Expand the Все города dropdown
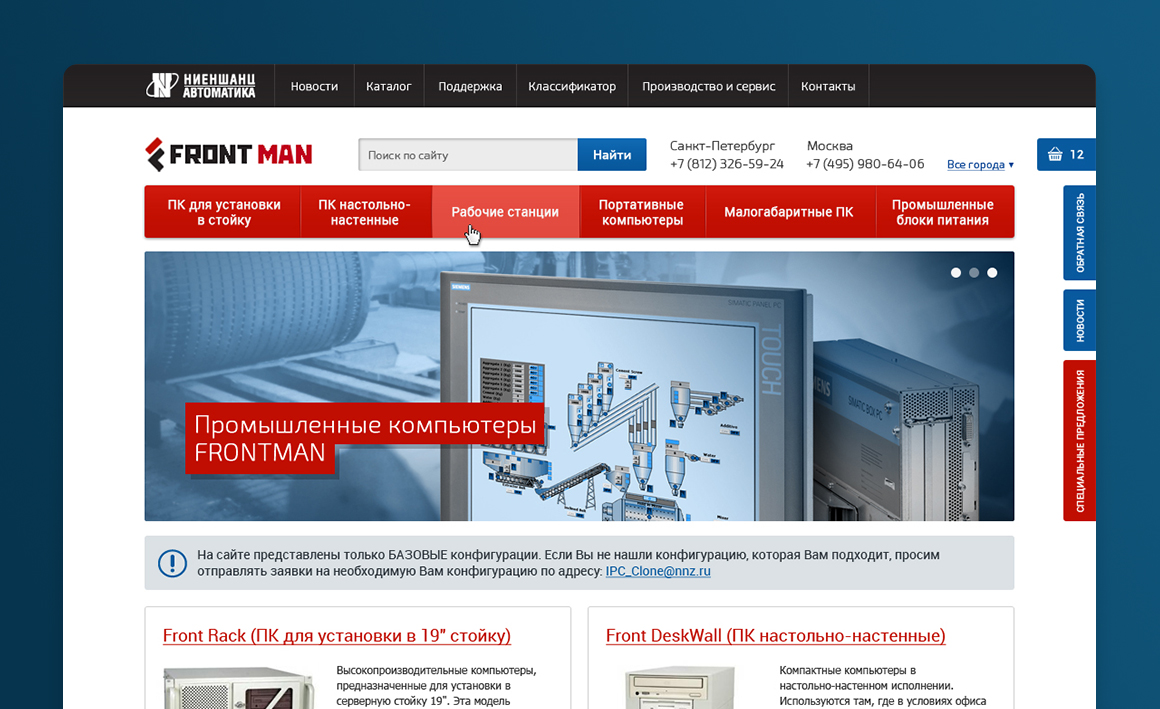 pyautogui.click(x=980, y=164)
